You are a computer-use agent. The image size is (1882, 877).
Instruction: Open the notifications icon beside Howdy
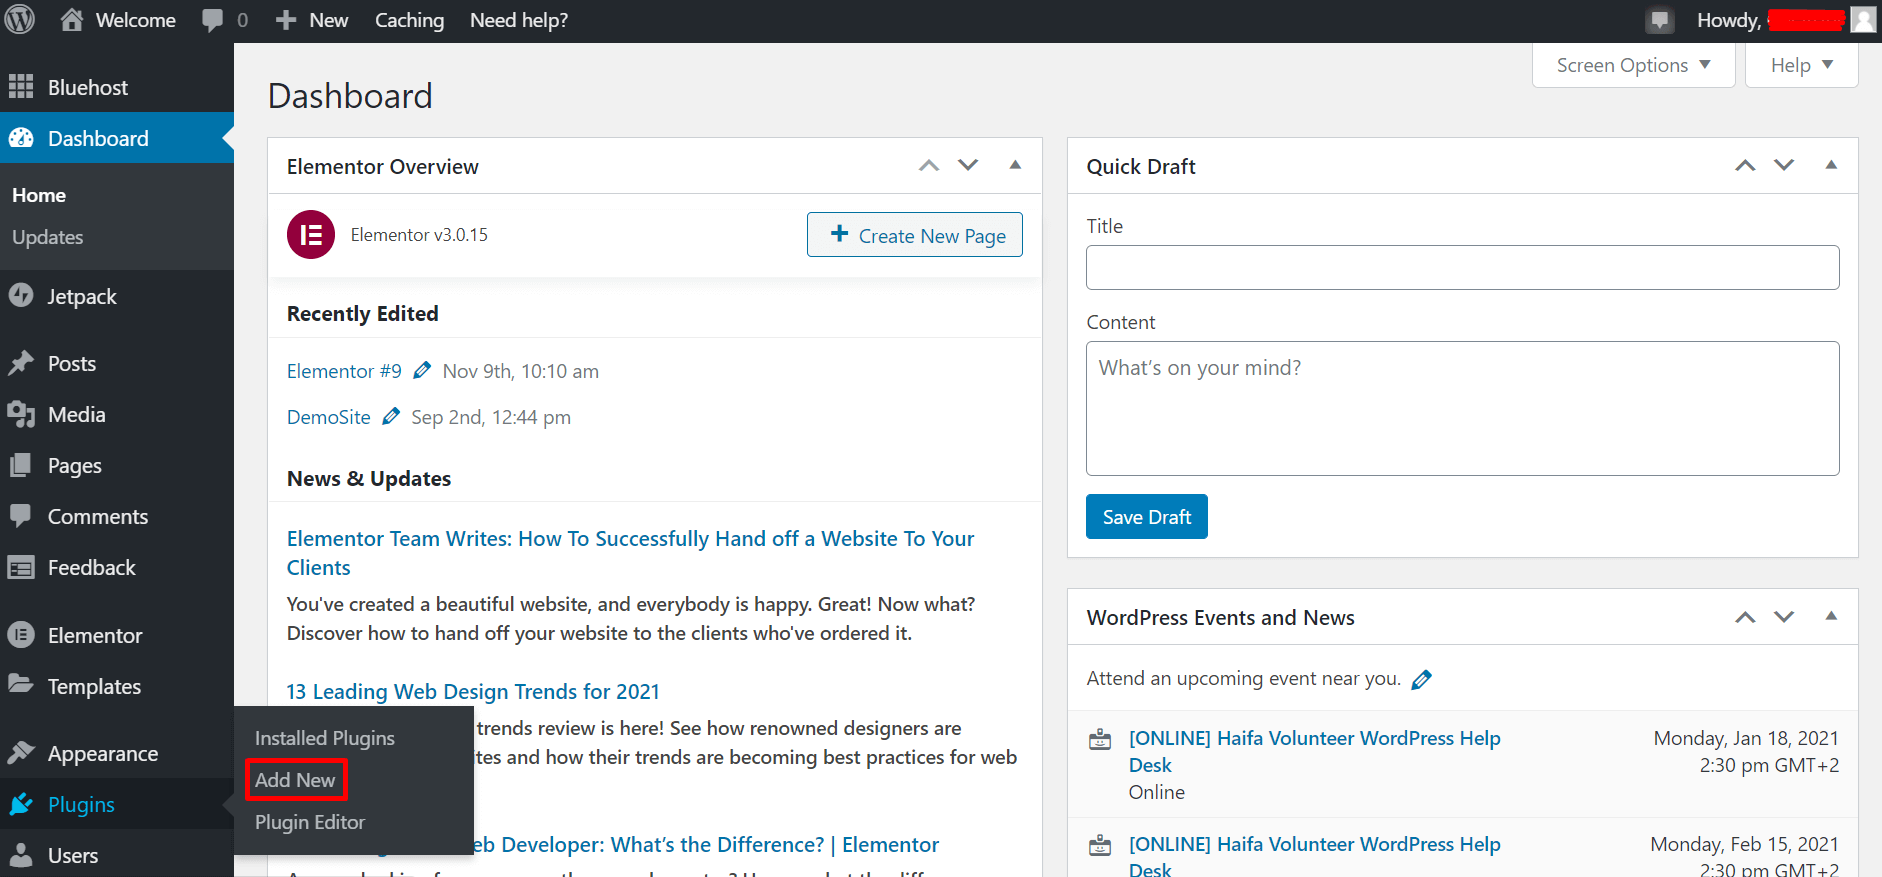[1660, 20]
